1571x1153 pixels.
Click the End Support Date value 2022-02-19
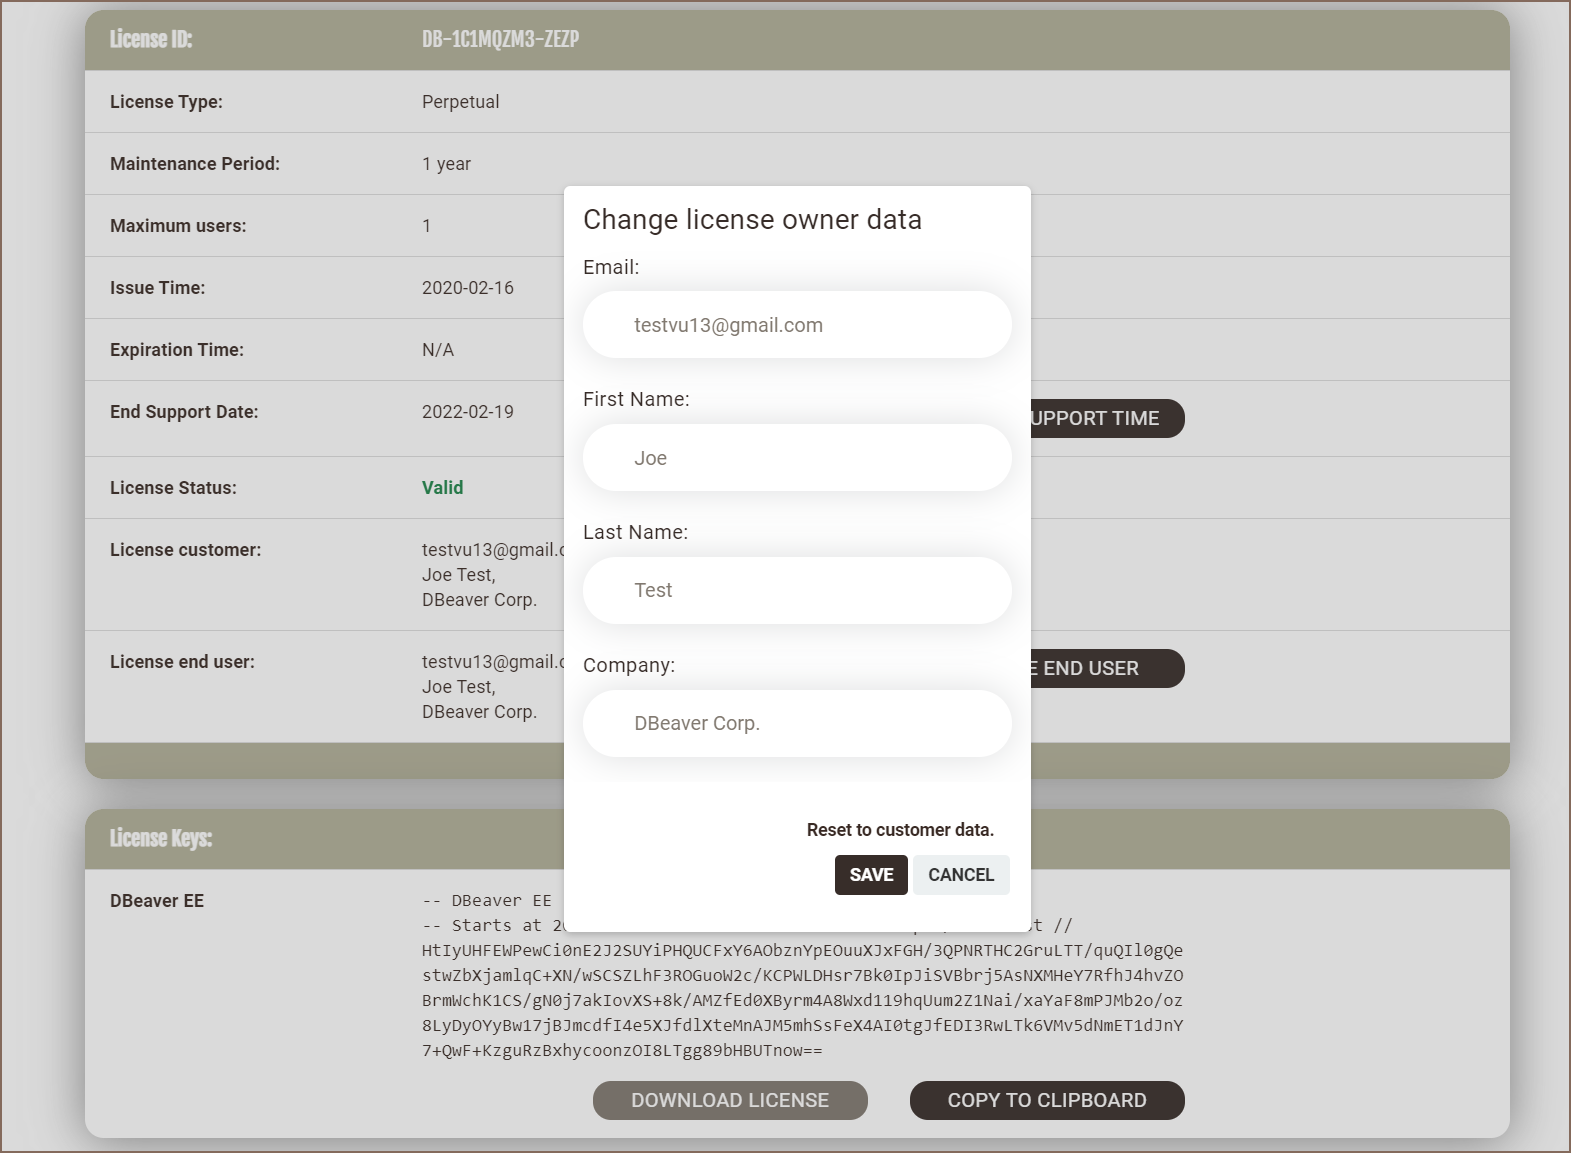pyautogui.click(x=467, y=412)
